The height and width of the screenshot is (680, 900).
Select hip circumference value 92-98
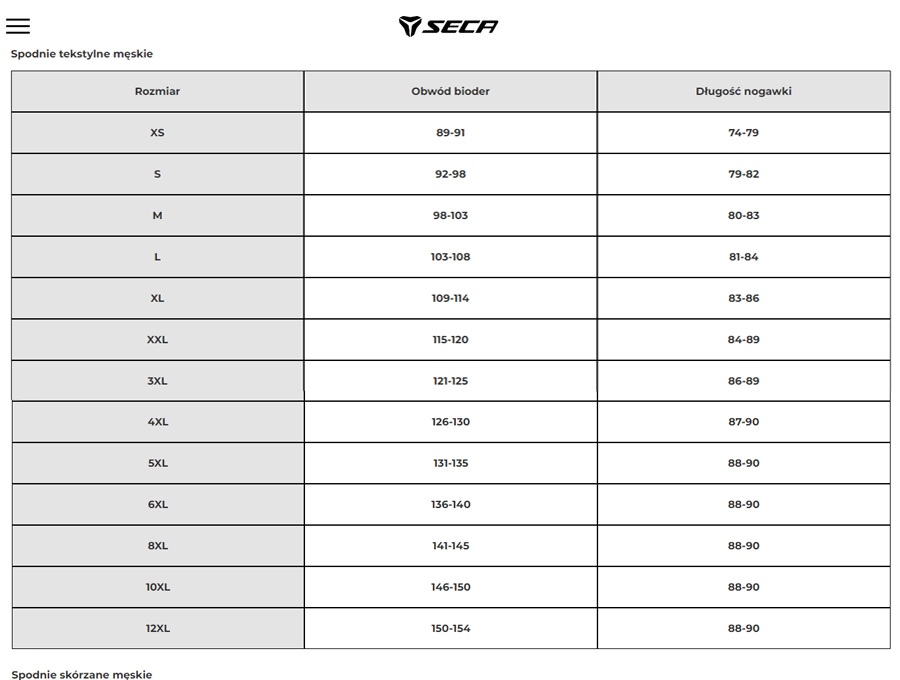(450, 174)
